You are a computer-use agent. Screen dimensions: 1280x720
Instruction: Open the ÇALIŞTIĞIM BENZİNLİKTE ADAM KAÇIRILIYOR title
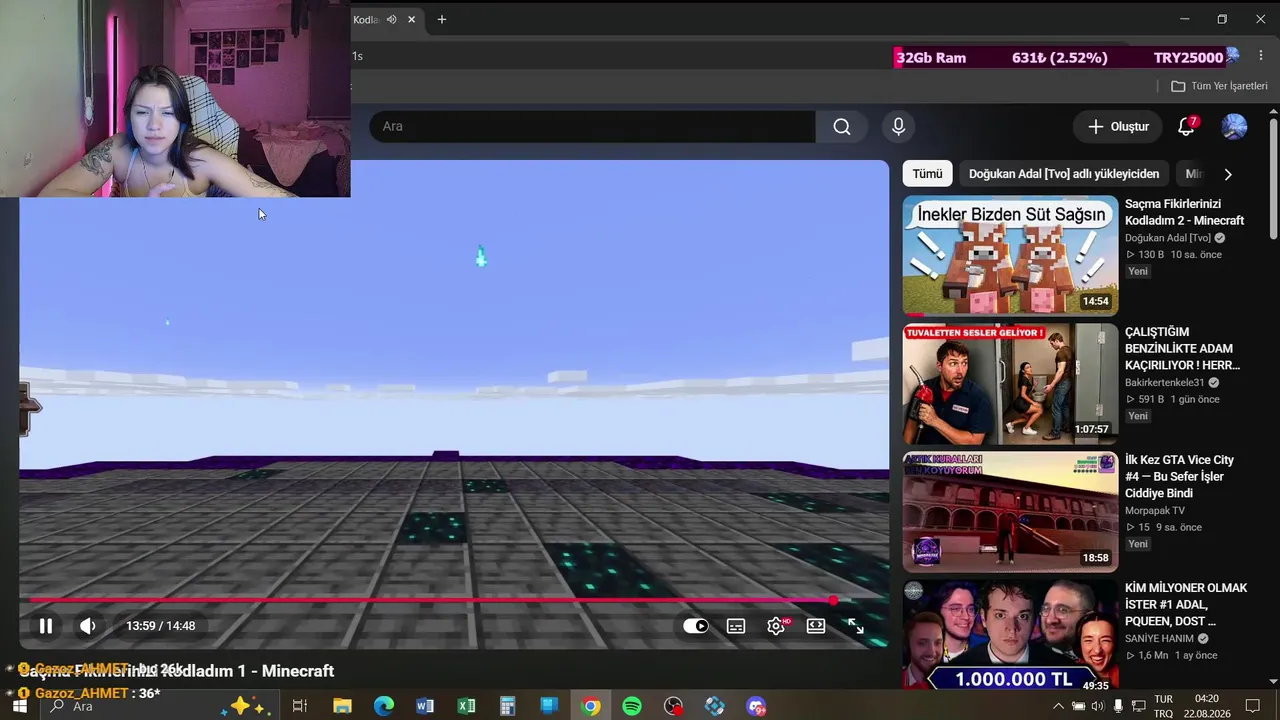point(1182,349)
